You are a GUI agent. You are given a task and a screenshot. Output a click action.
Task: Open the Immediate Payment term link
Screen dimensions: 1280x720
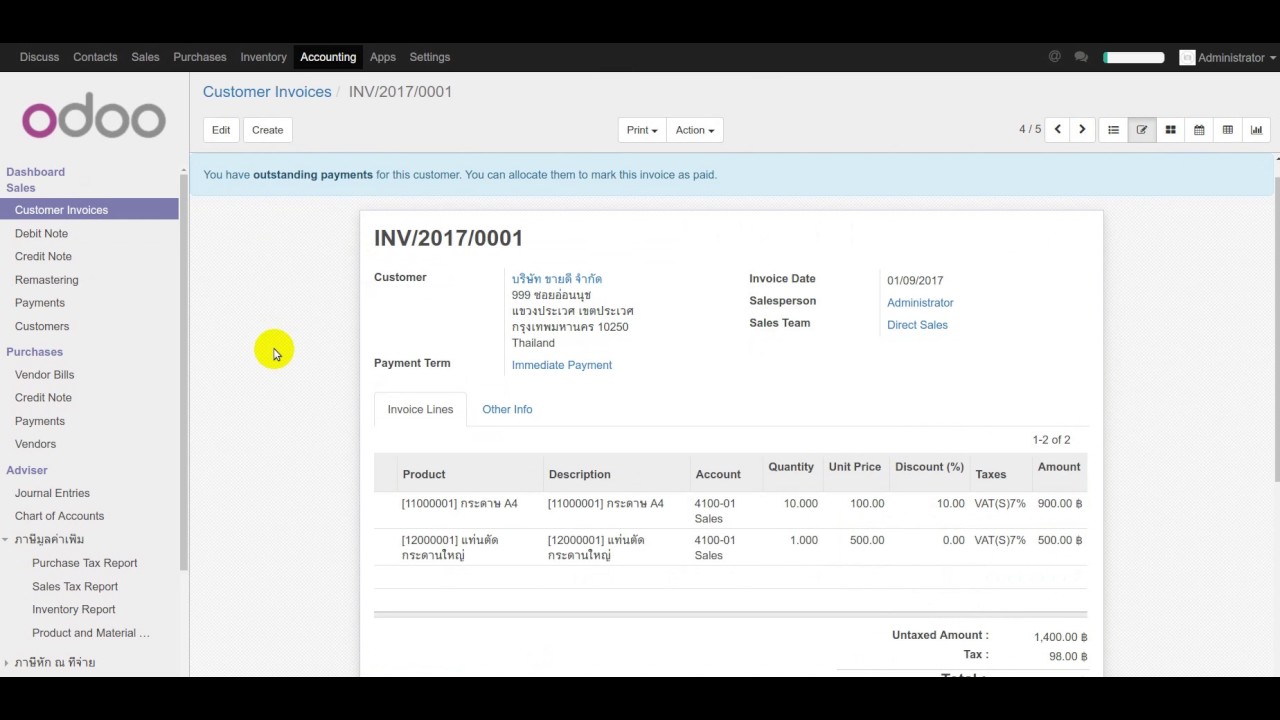(x=562, y=365)
